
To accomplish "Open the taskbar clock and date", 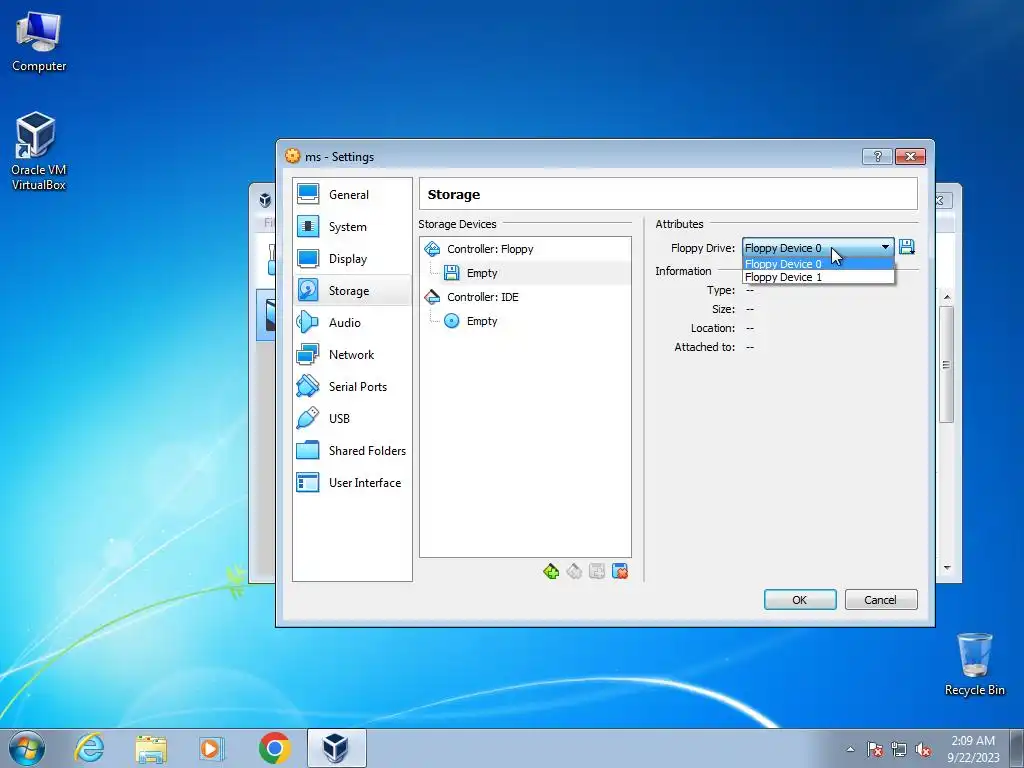I will click(x=973, y=749).
